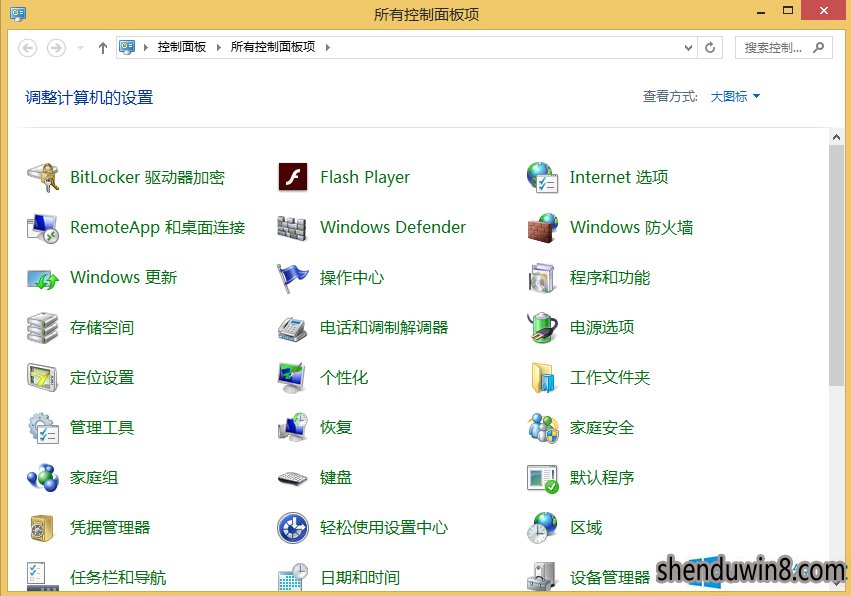Viewport: 851px width, 596px height.
Task: Open the Windows 防火墙 icon
Action: pyautogui.click(x=542, y=227)
